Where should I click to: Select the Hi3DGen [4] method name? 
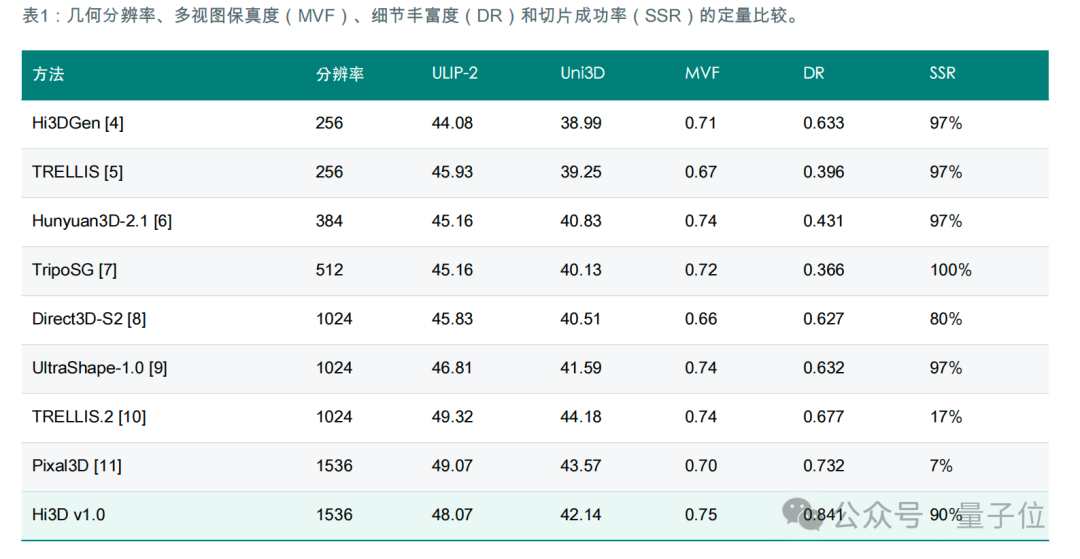coord(78,123)
